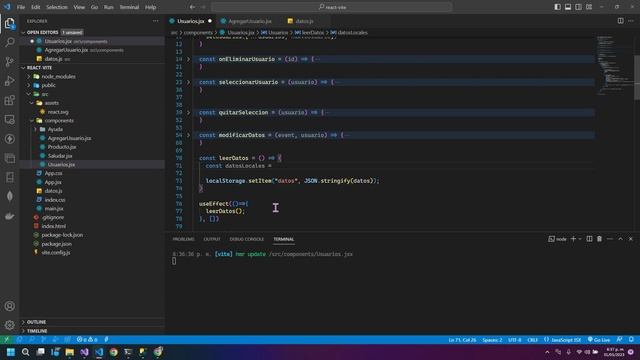Go back with the navigation arrow
Viewport: 640px width, 360px height.
tap(192, 7)
